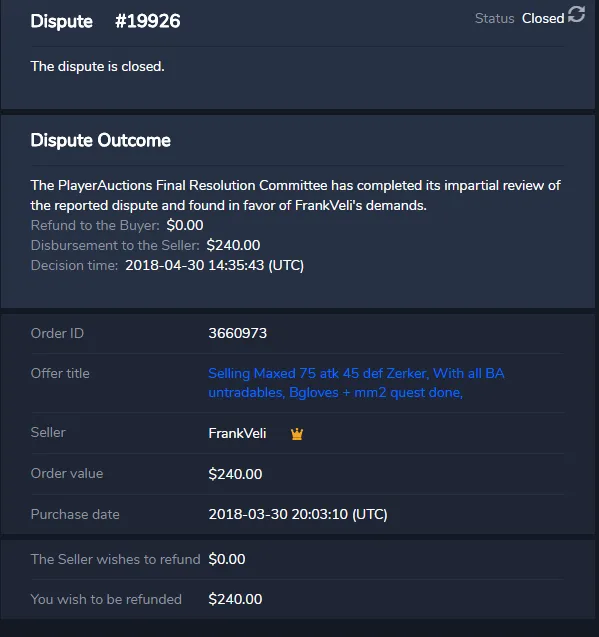Click the You wish to be refunded amount
The image size is (599, 637).
235,599
